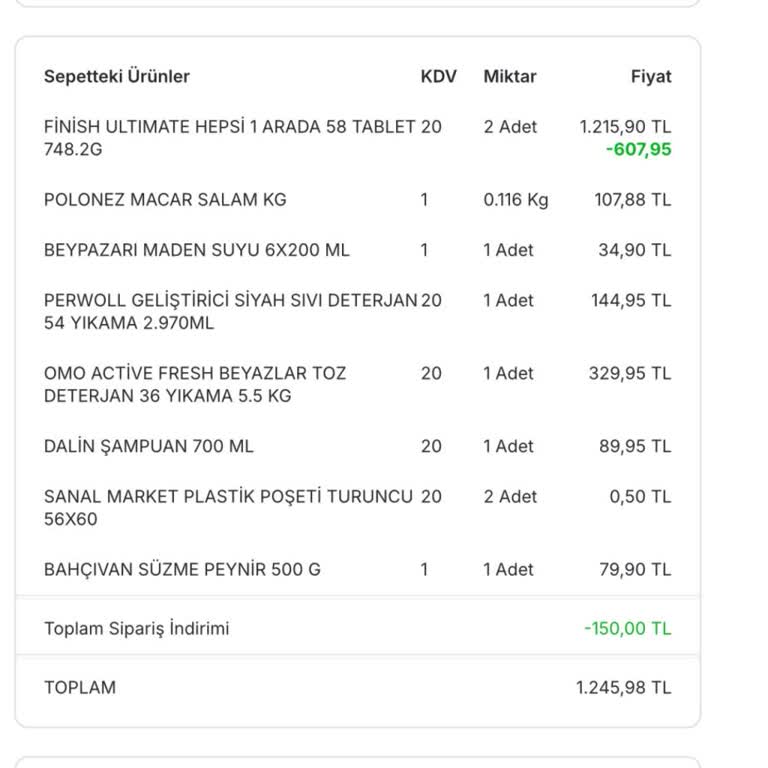Select DALİN ŞAMPUAN 700 ML item
This screenshot has width=768, height=768.
point(148,446)
